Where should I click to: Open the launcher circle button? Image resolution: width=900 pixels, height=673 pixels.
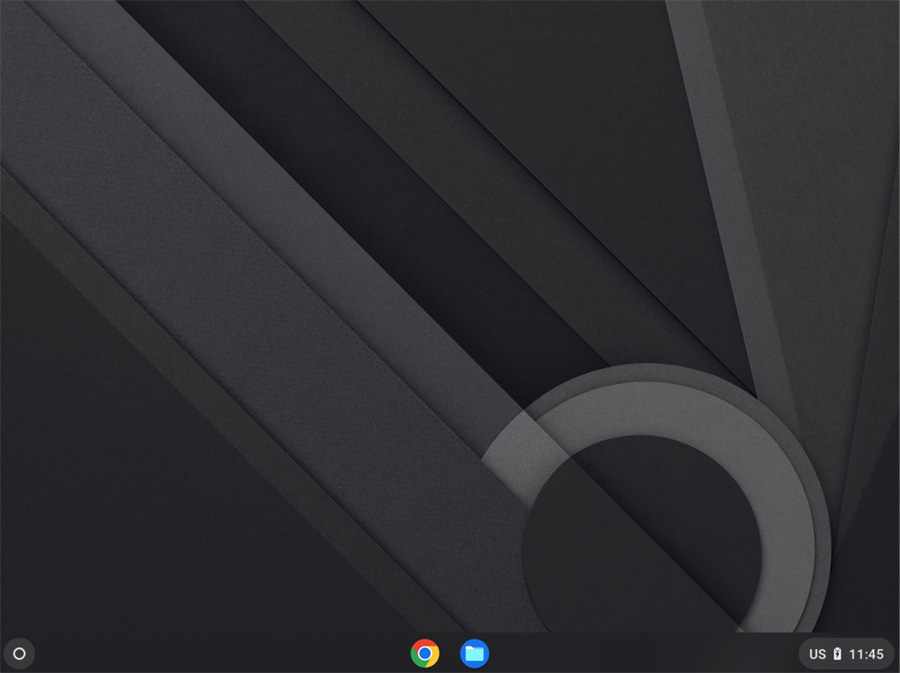(19, 653)
